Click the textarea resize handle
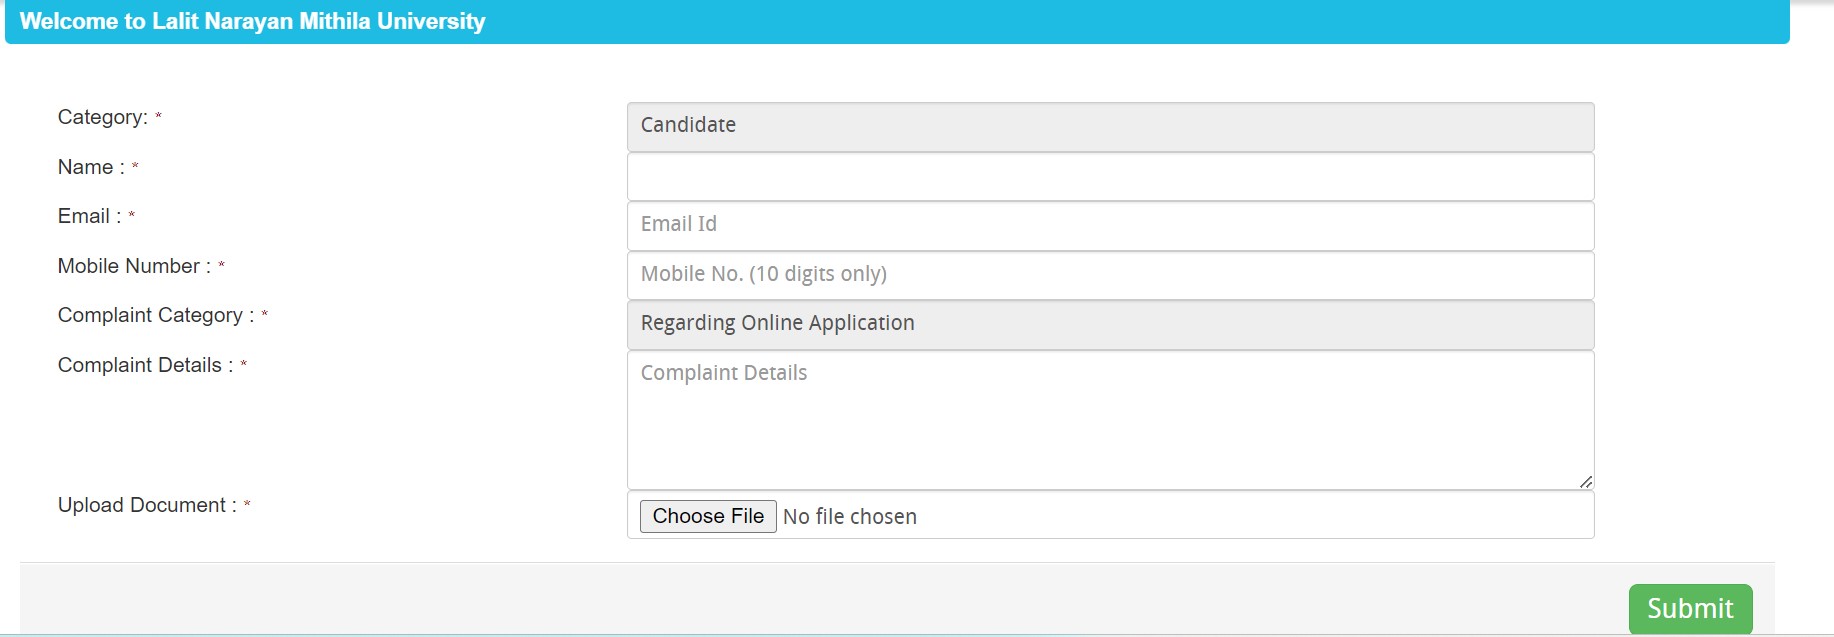The width and height of the screenshot is (1834, 637). pyautogui.click(x=1587, y=482)
